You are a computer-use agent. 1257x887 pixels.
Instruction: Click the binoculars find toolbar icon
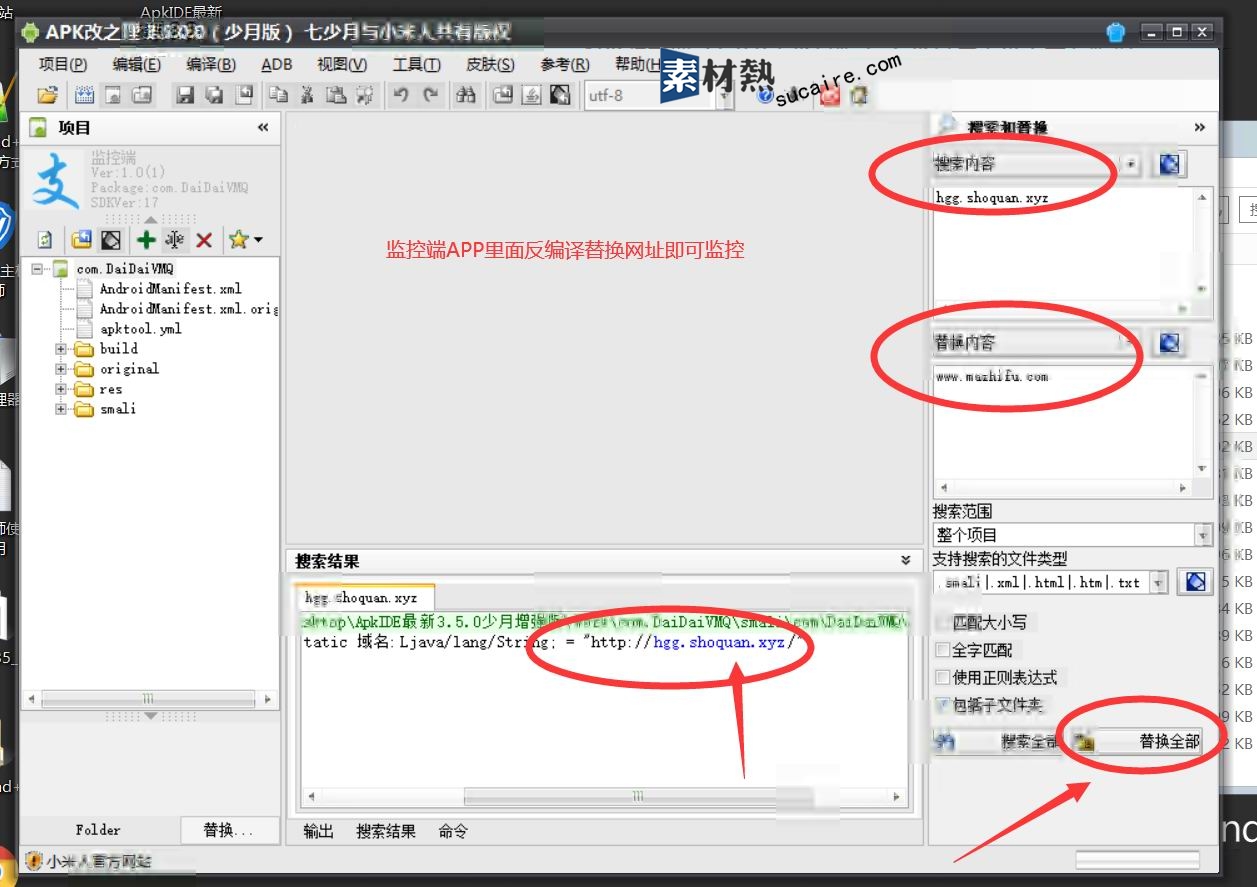tap(466, 95)
